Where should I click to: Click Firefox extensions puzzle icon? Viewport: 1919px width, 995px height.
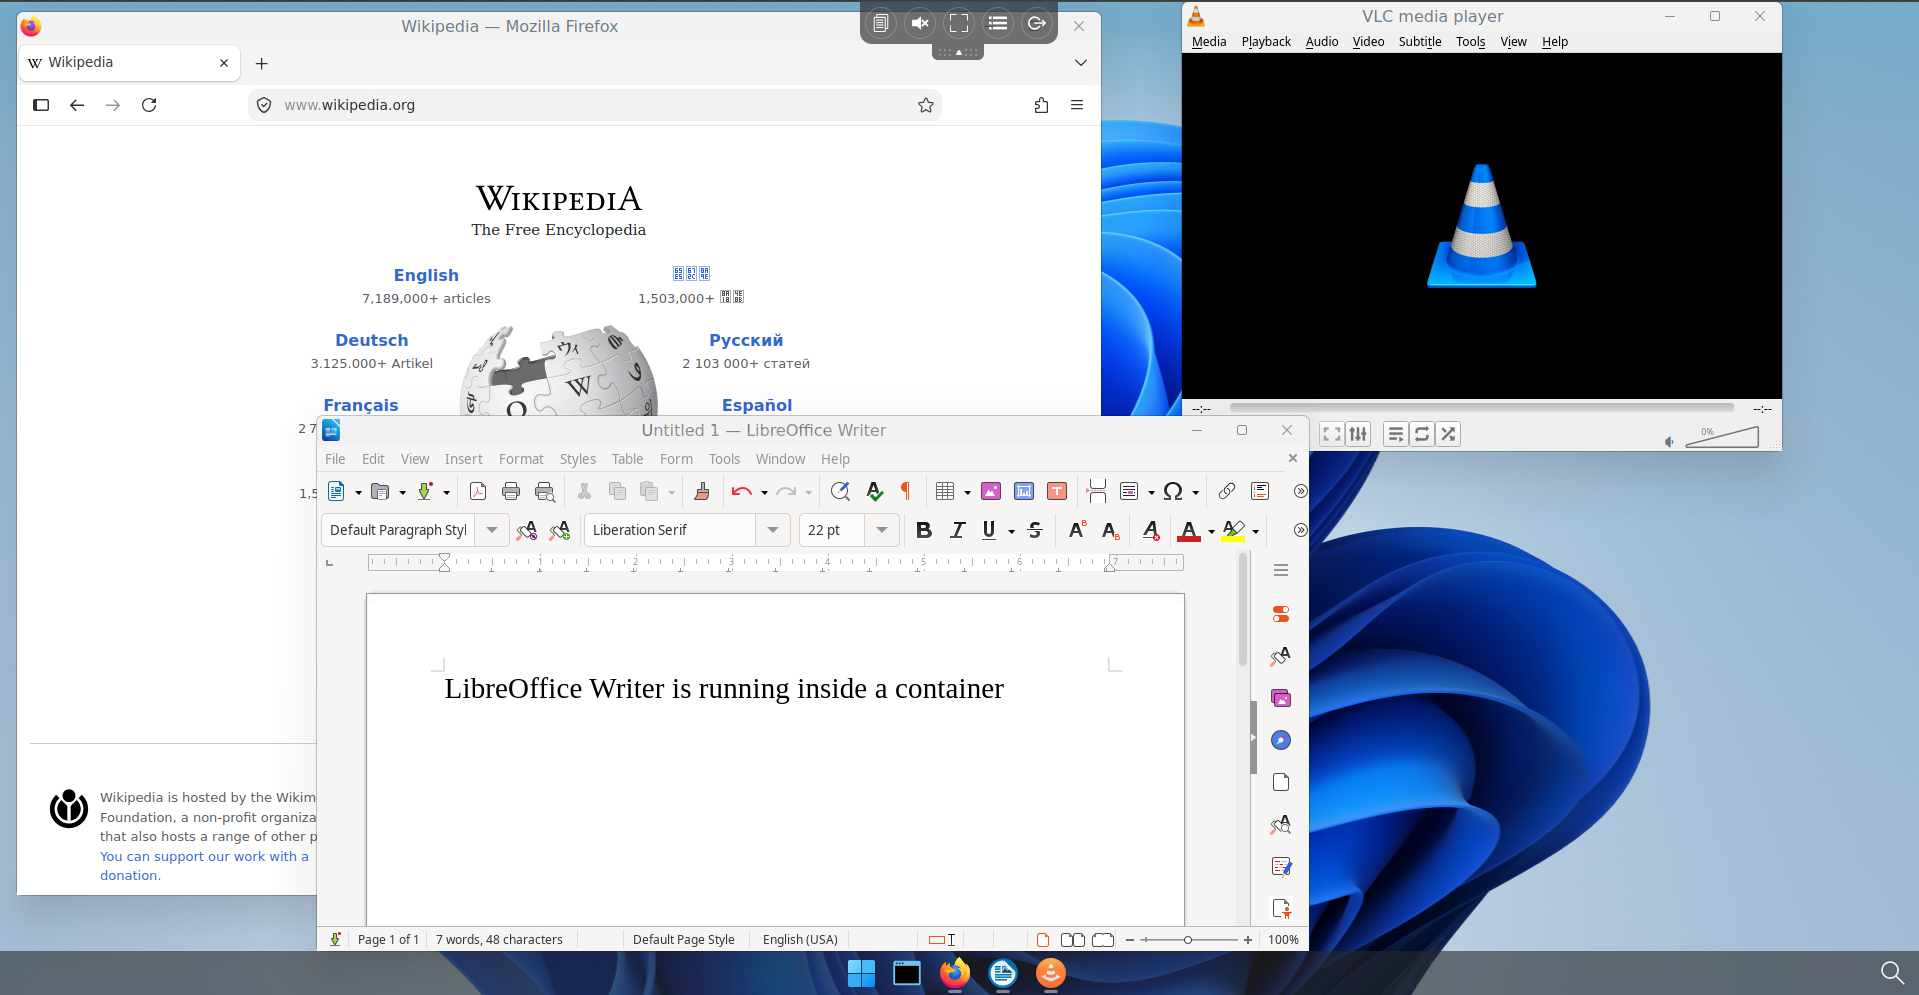point(1041,105)
